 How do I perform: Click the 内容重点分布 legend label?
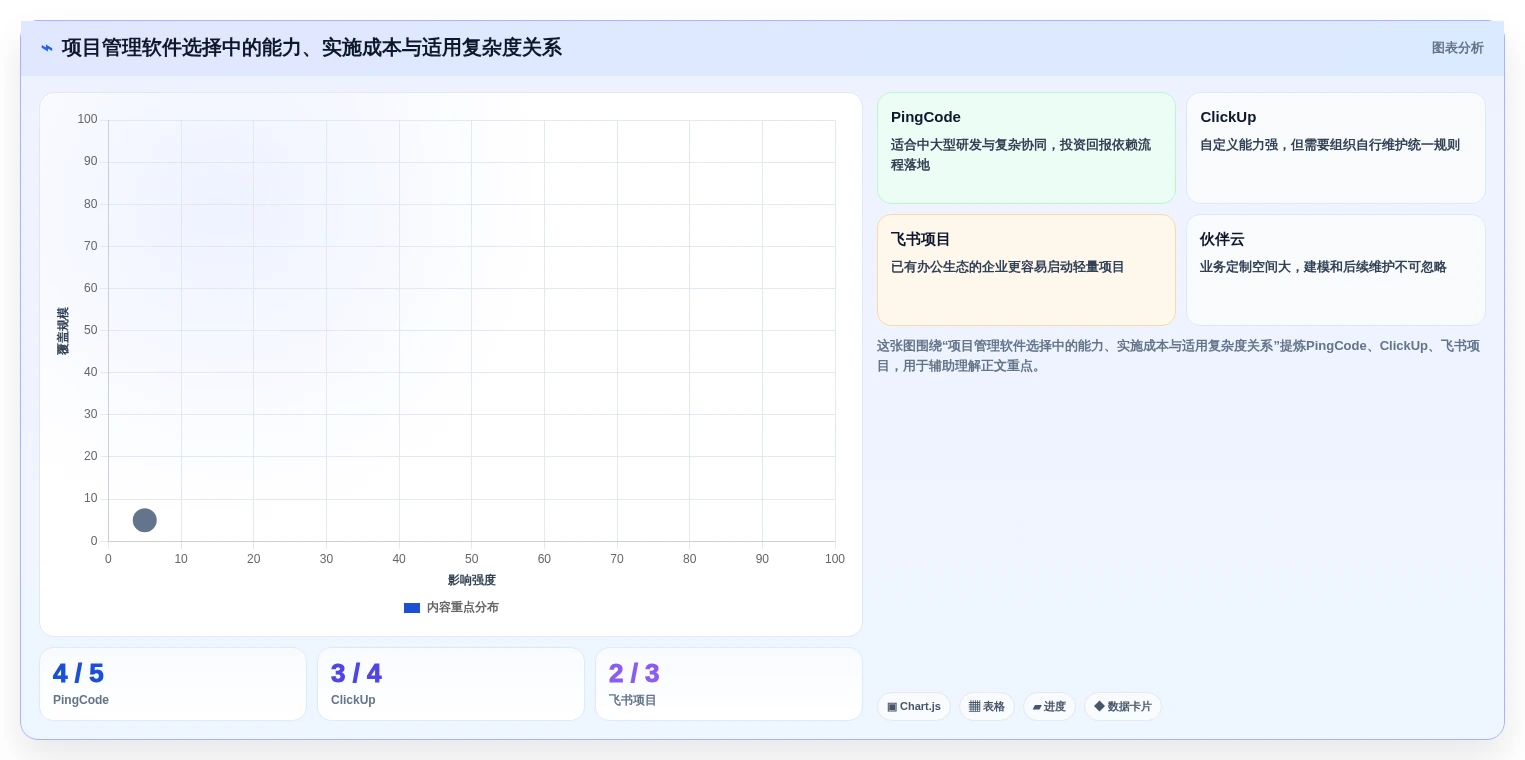pos(462,608)
